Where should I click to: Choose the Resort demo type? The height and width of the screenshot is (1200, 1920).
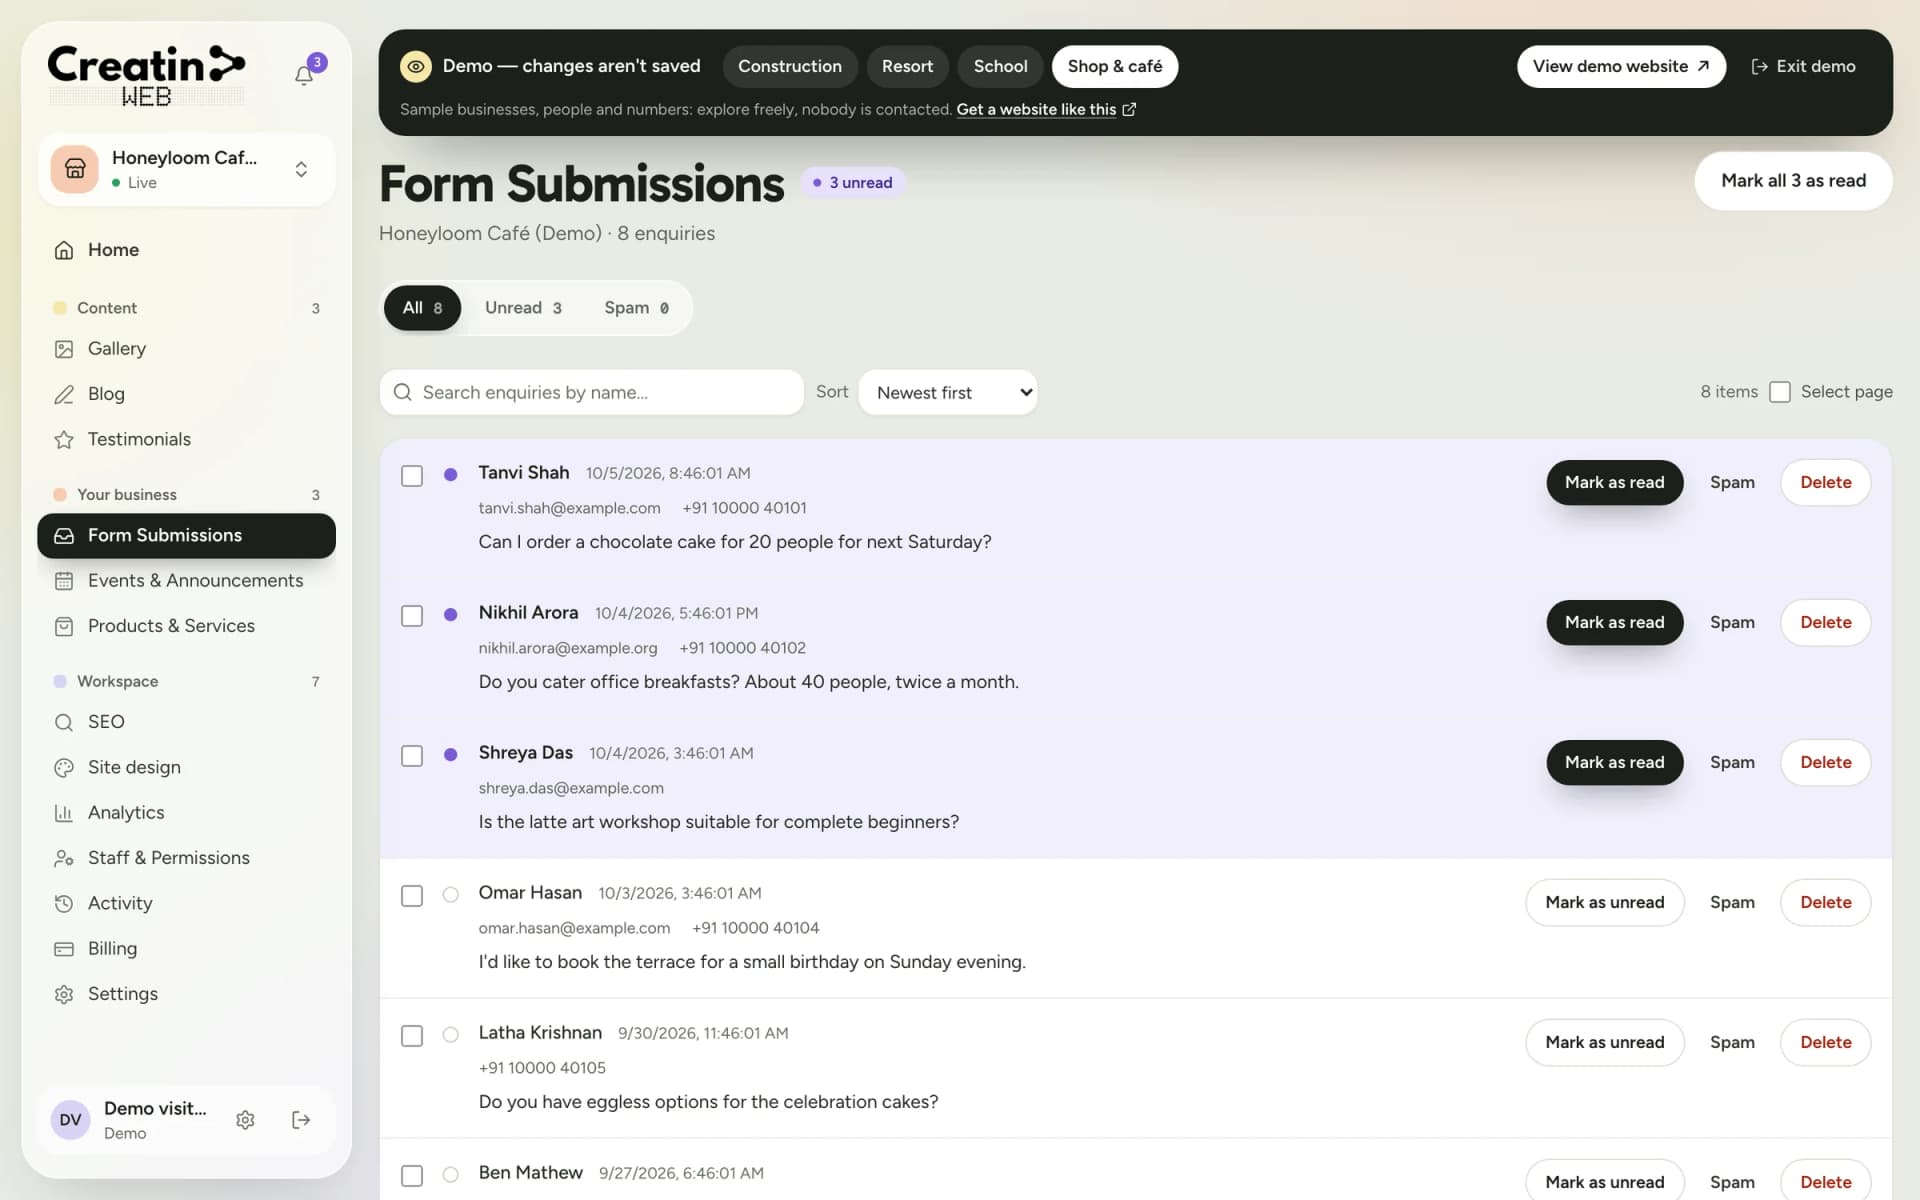pos(907,66)
